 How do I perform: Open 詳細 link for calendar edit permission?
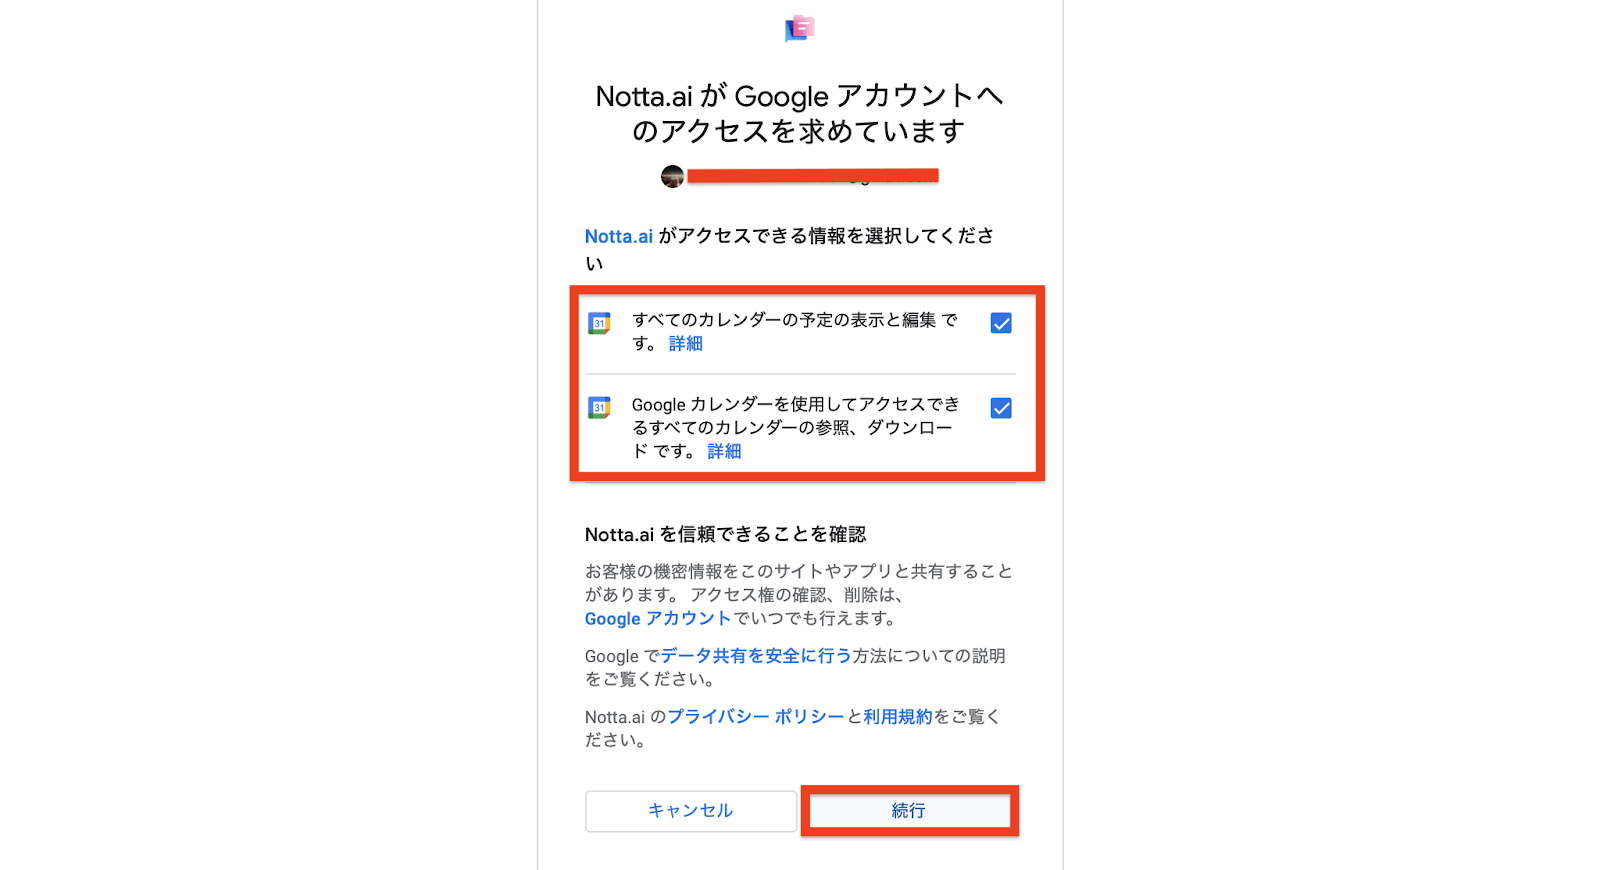(x=686, y=344)
